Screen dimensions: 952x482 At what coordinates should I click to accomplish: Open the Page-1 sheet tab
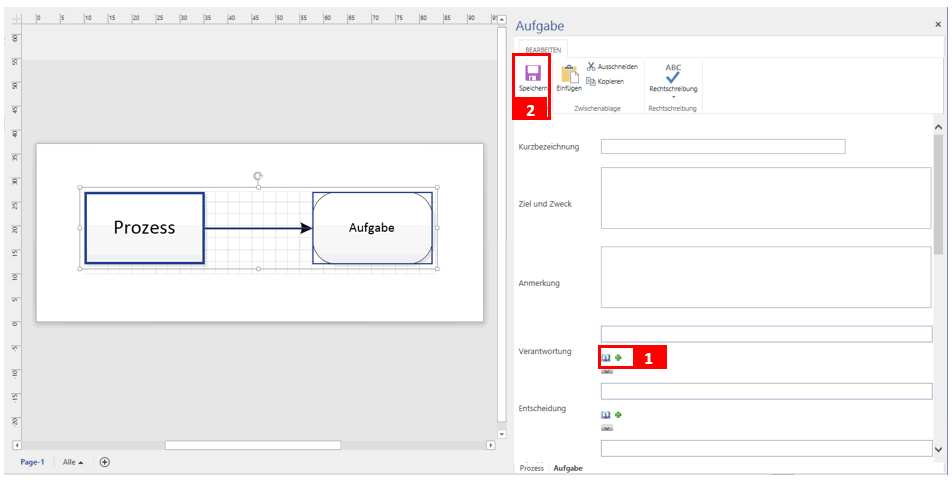pos(33,462)
